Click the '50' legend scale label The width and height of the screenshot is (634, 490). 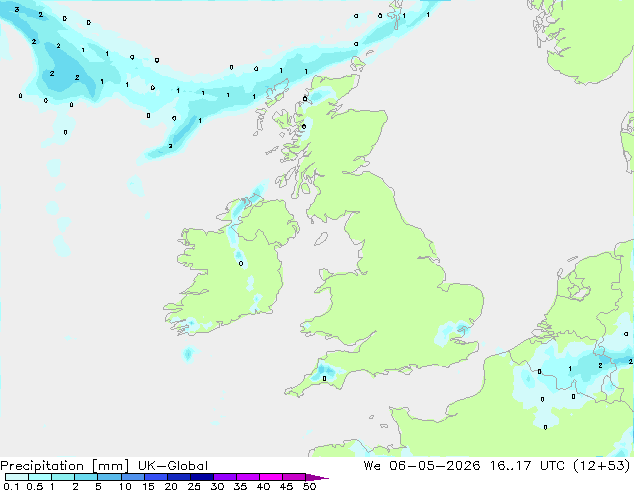[x=309, y=486]
